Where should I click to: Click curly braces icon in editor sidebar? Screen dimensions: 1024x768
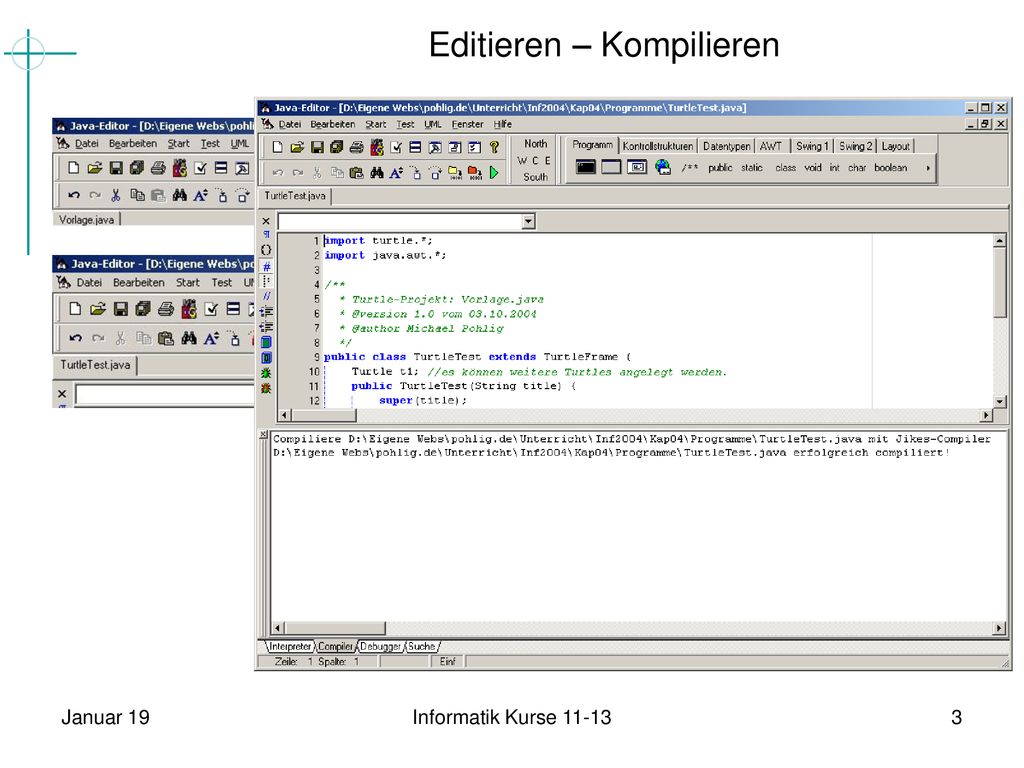(266, 249)
